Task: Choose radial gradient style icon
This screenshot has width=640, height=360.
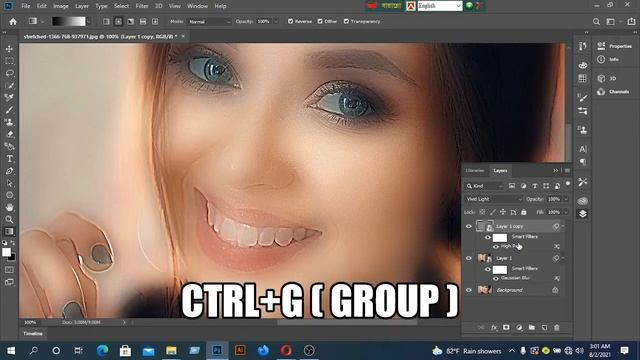Action: pos(118,21)
